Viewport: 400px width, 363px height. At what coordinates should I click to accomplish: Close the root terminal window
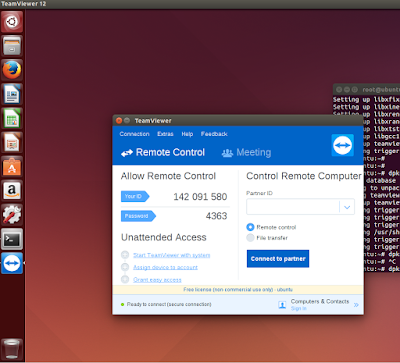[x=339, y=89]
